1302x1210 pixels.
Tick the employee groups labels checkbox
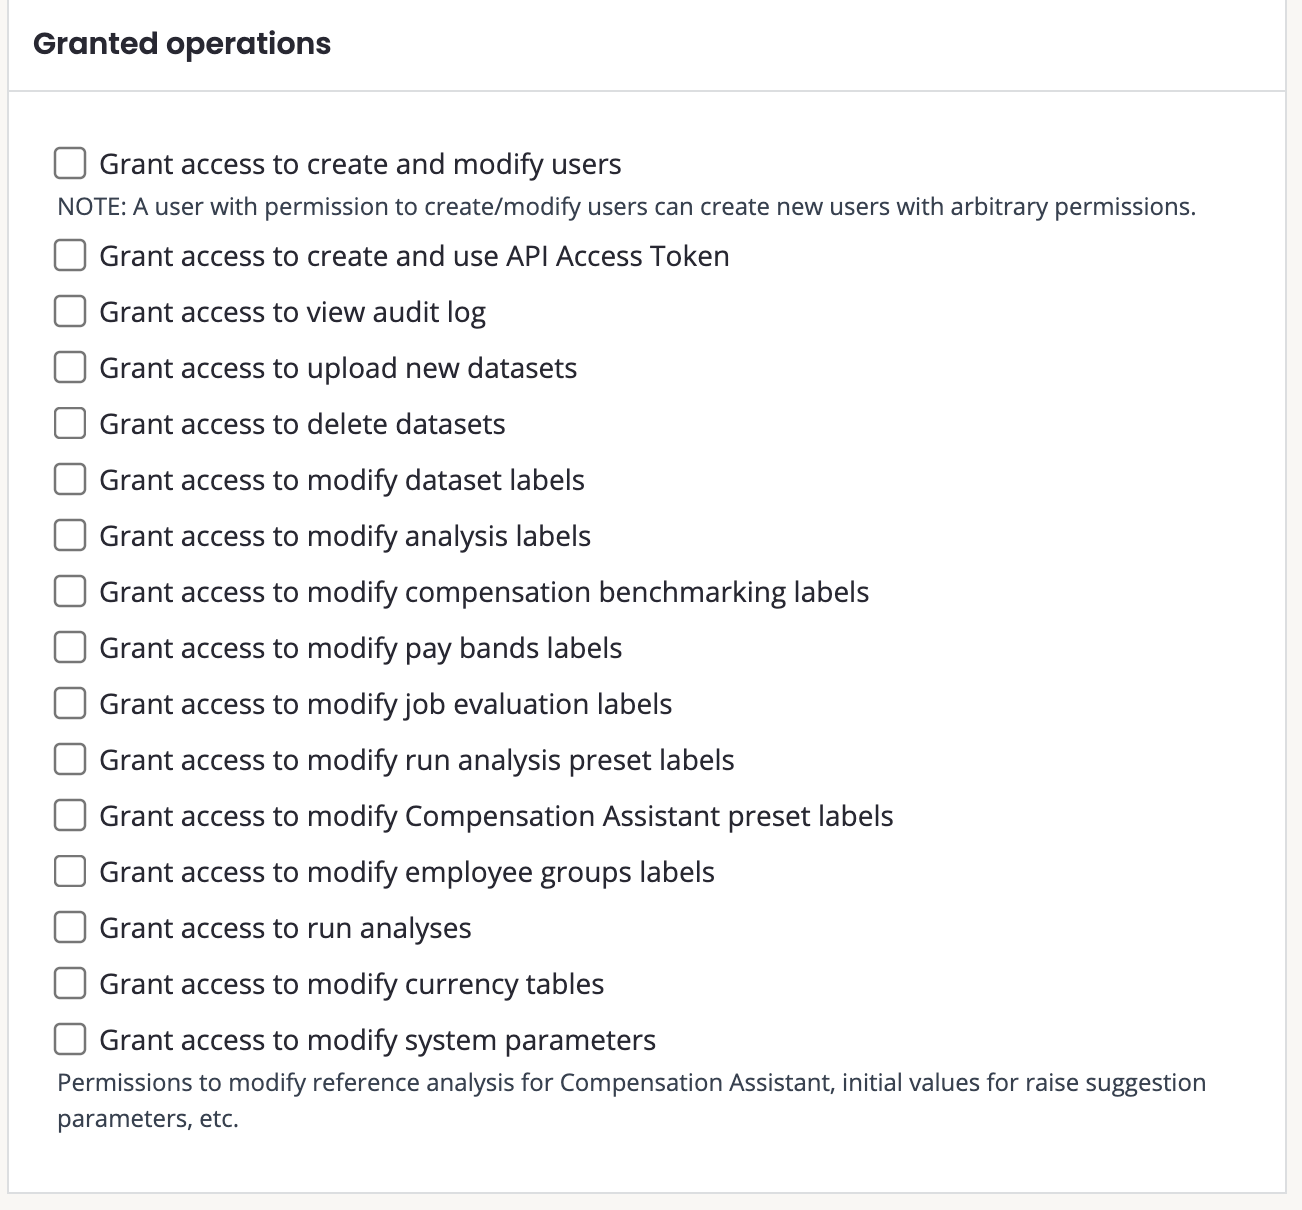pos(69,871)
